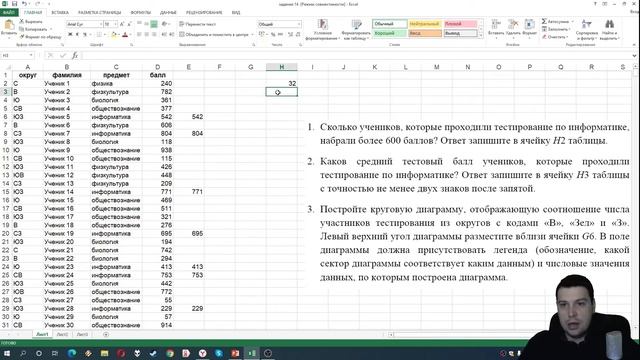Open the Name Box dropdown arrow
Image resolution: width=640 pixels, height=360 pixels.
pyautogui.click(x=31, y=55)
